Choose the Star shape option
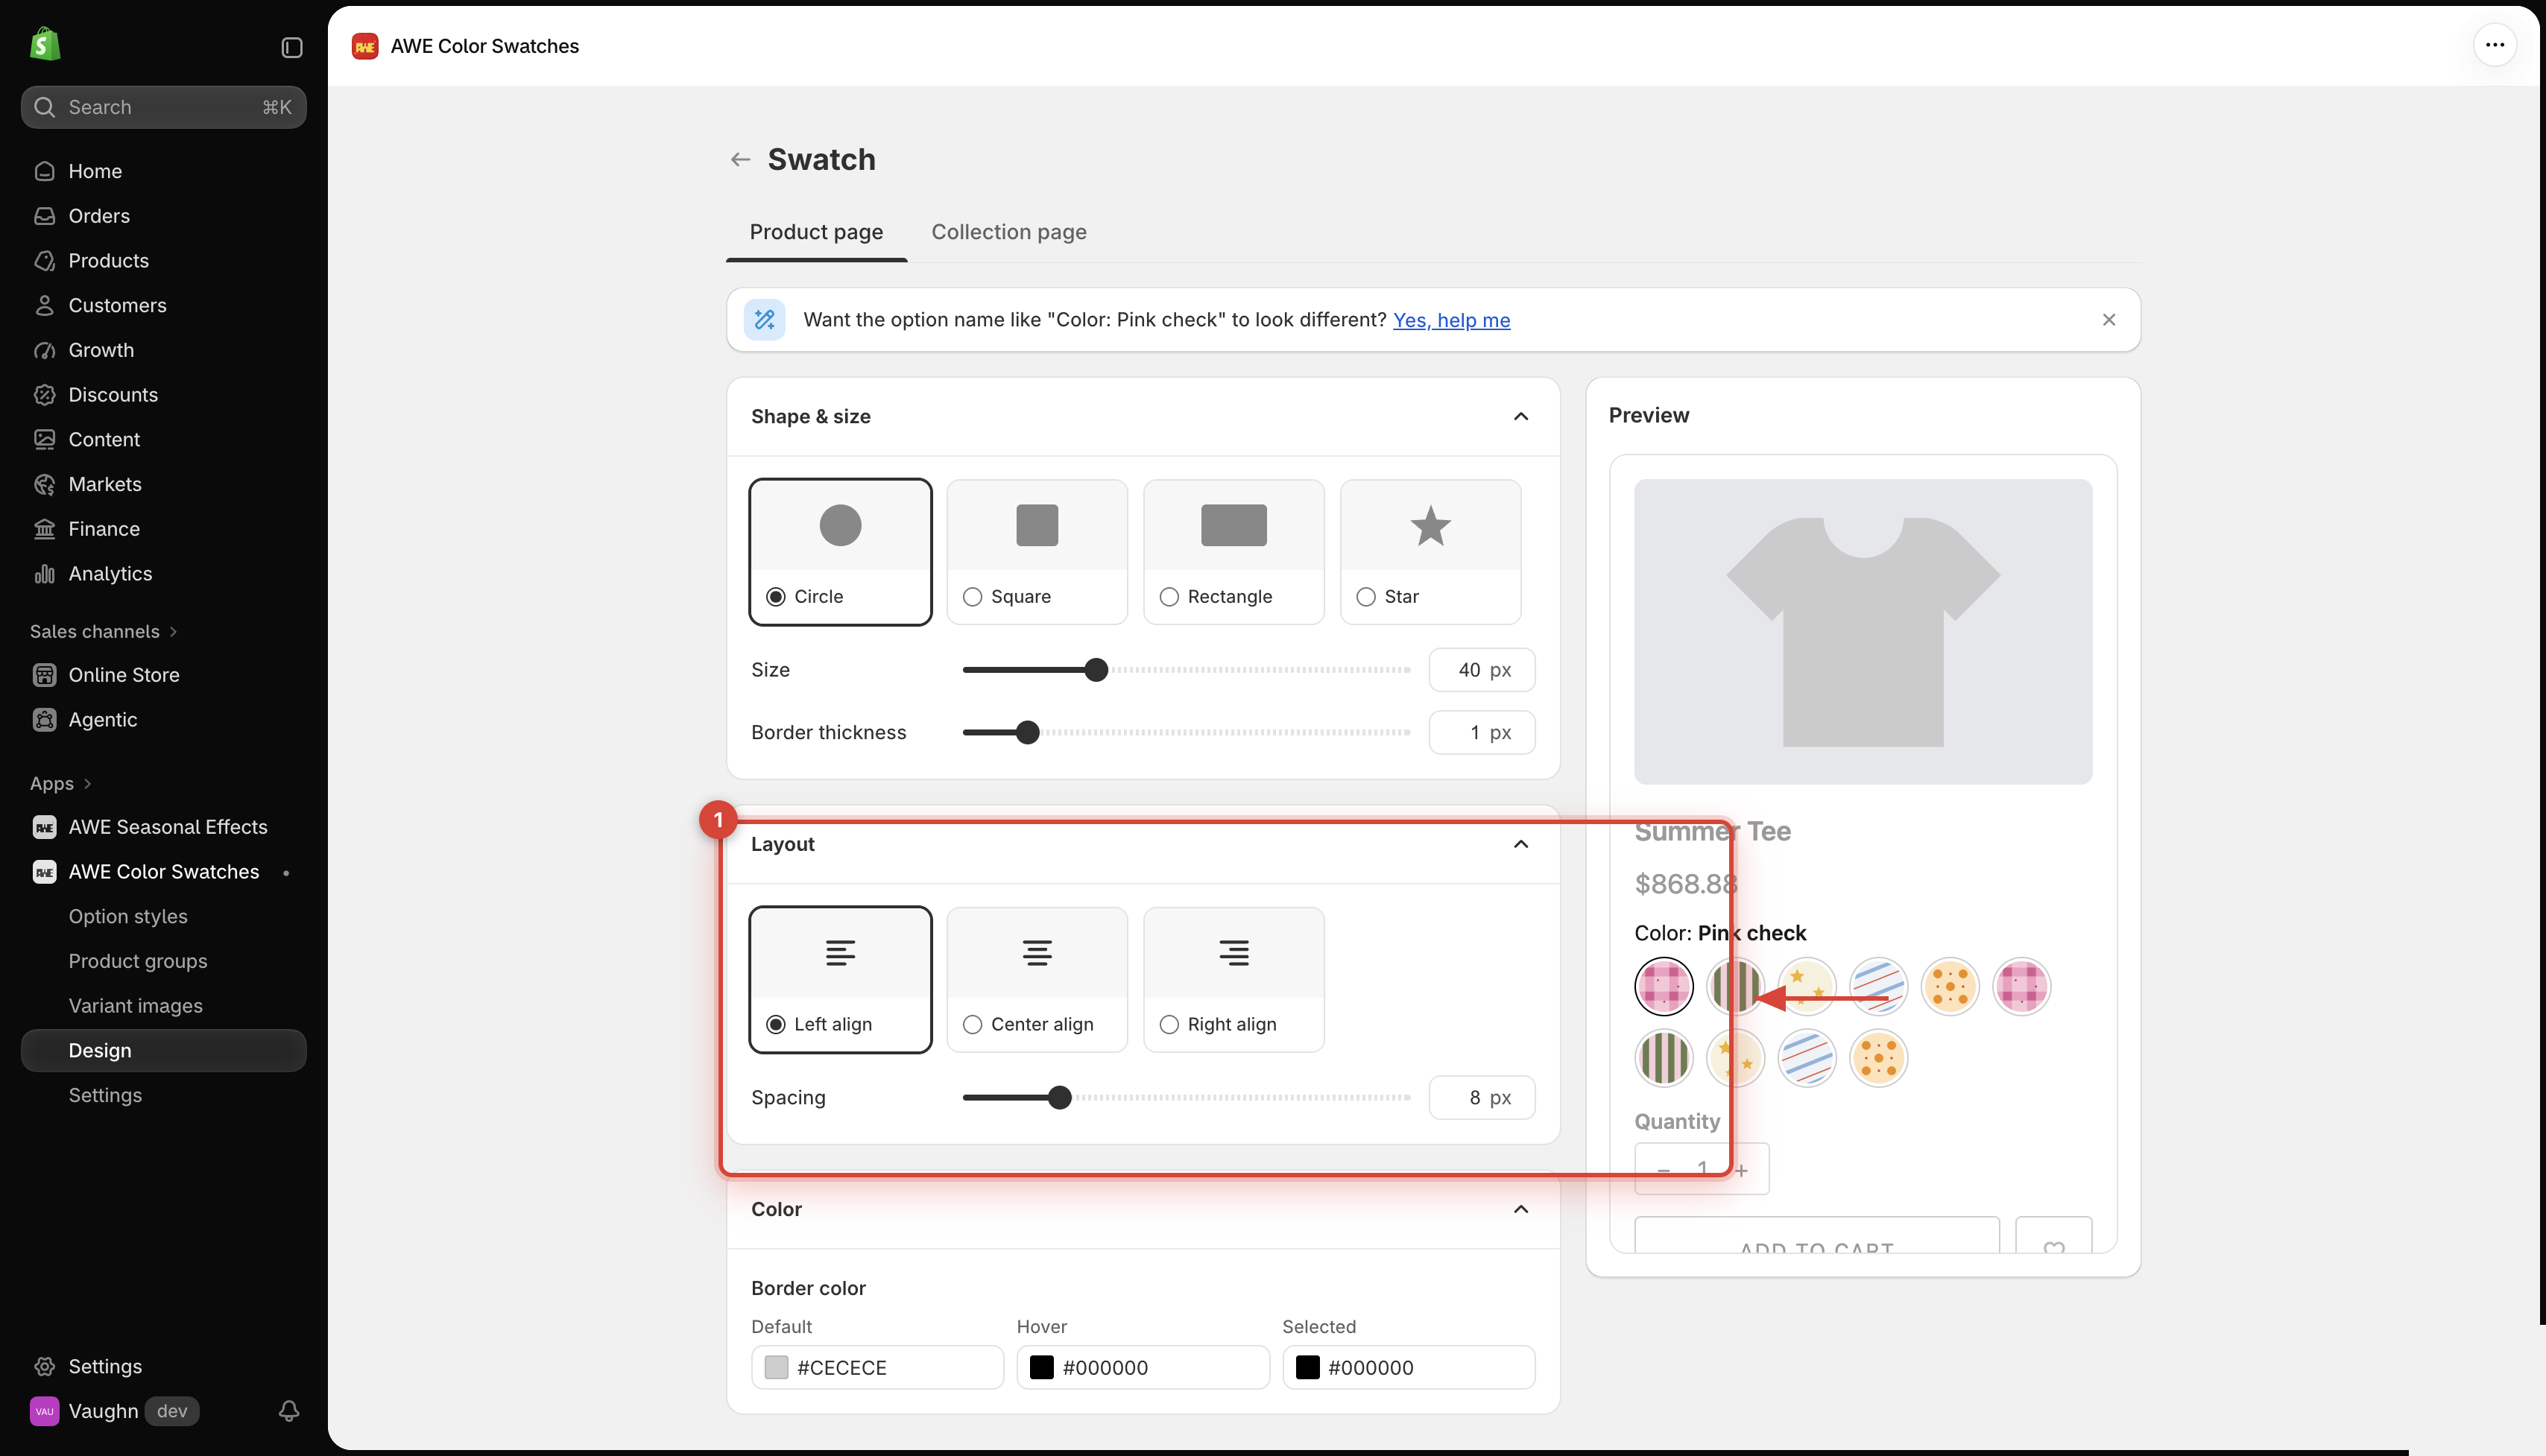 [1431, 552]
